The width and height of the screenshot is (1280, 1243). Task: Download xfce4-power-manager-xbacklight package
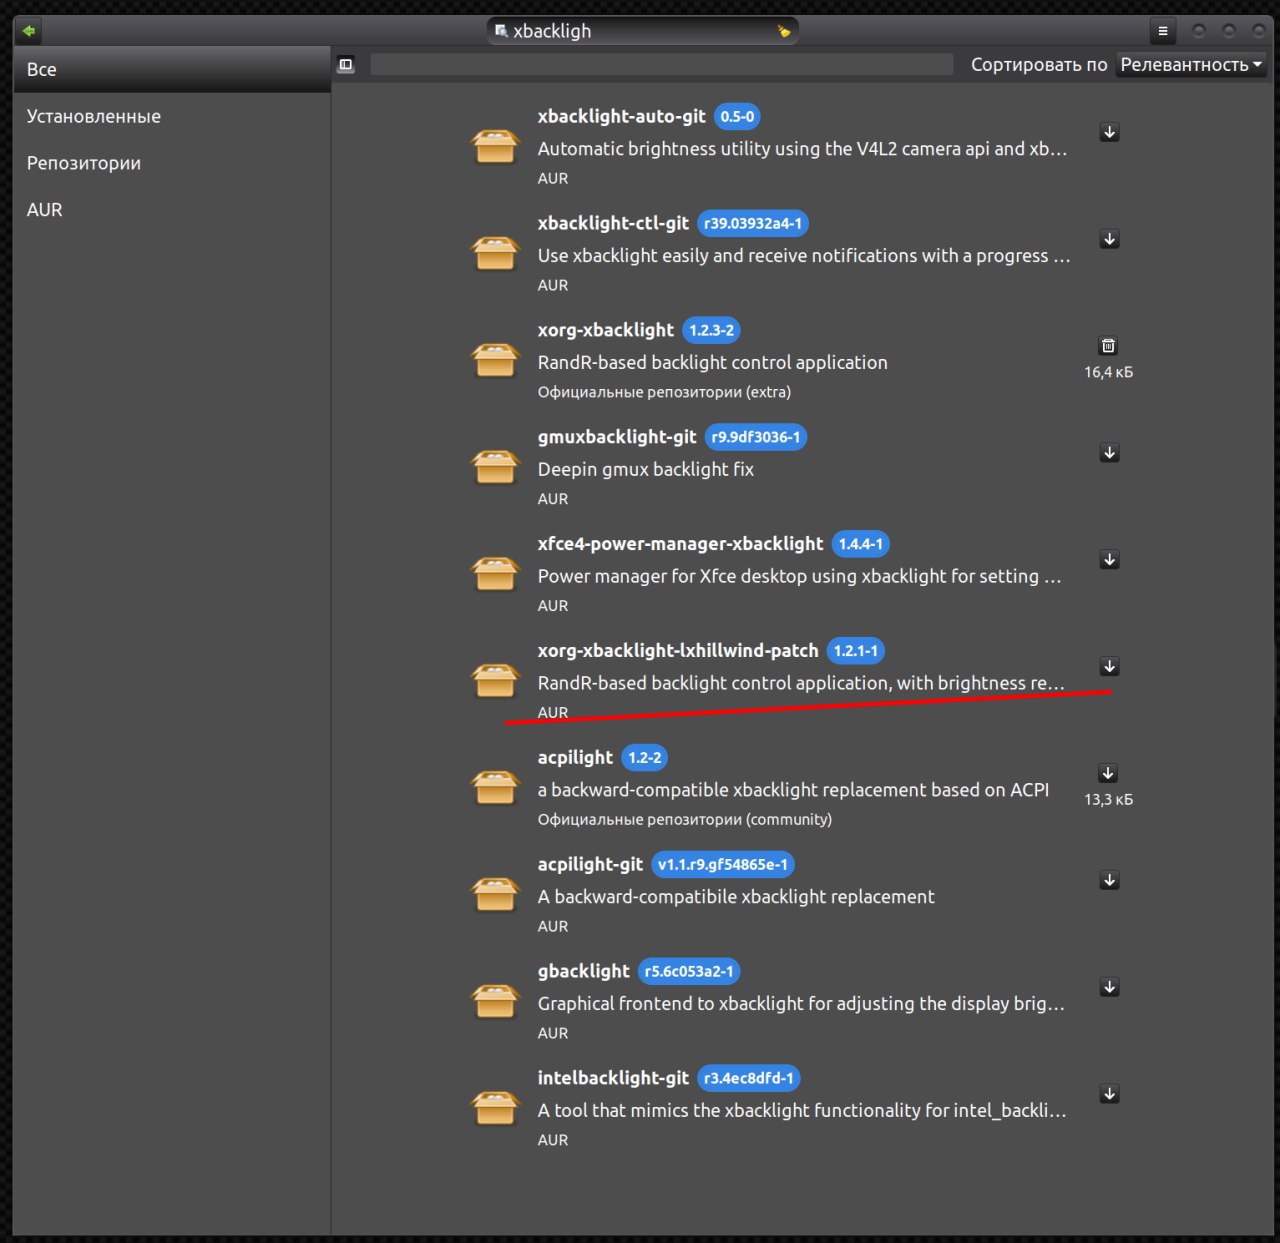[1109, 560]
